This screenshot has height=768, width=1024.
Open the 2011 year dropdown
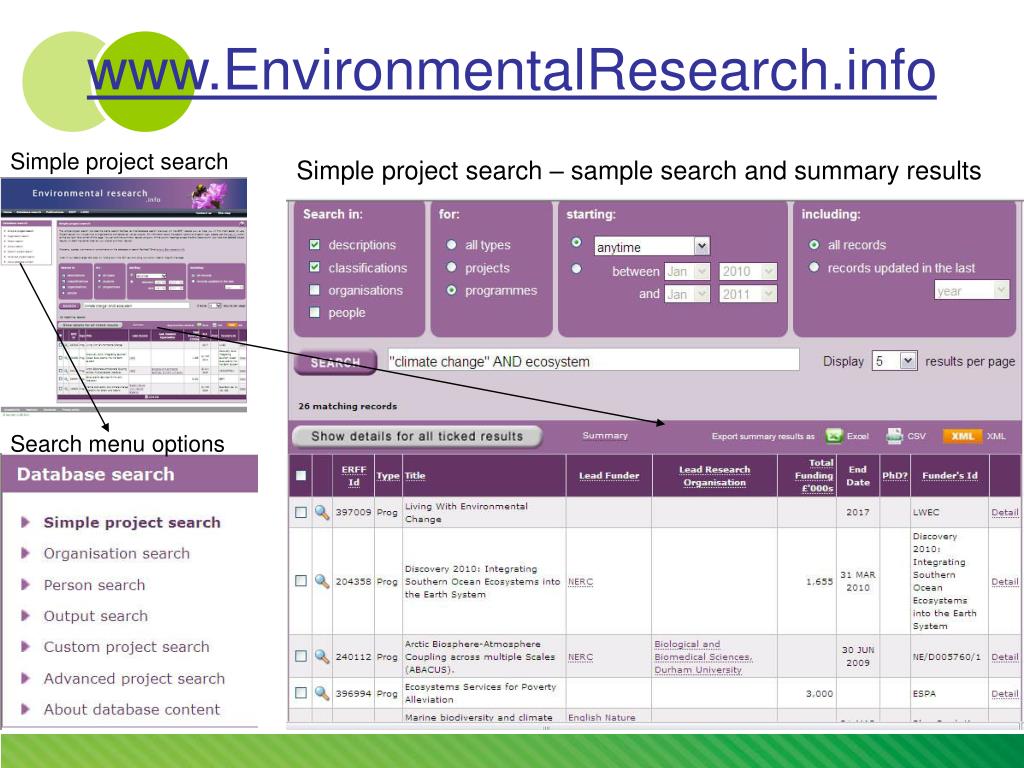click(748, 294)
